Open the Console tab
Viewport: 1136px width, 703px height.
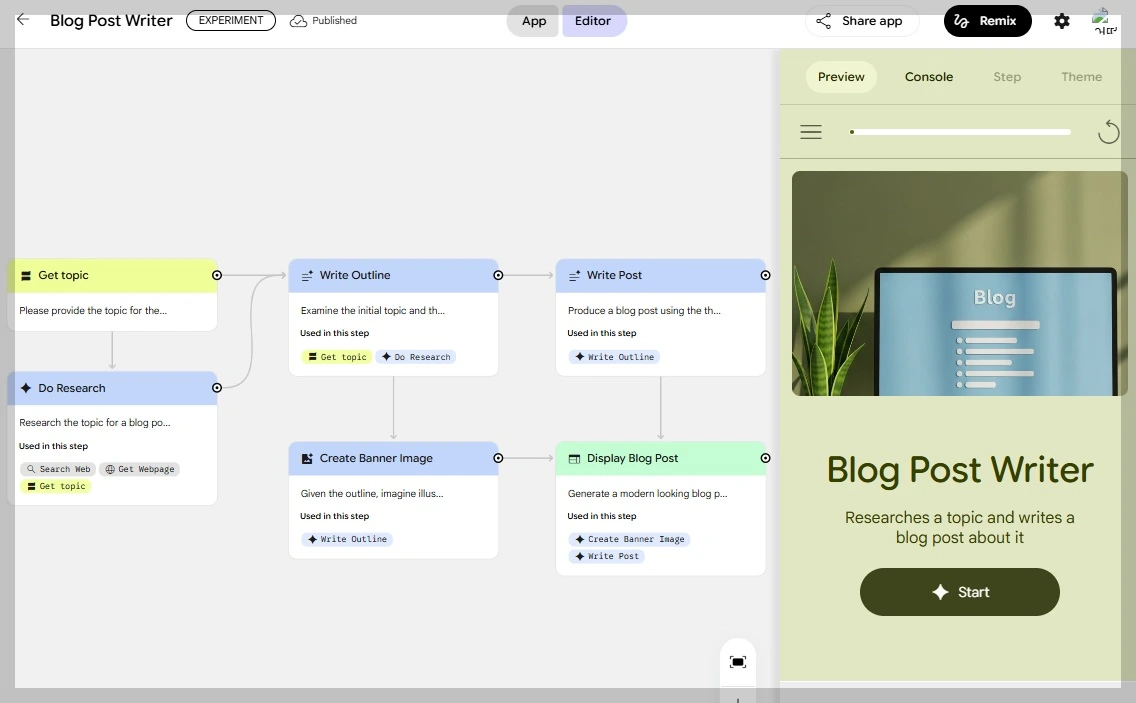pos(929,77)
